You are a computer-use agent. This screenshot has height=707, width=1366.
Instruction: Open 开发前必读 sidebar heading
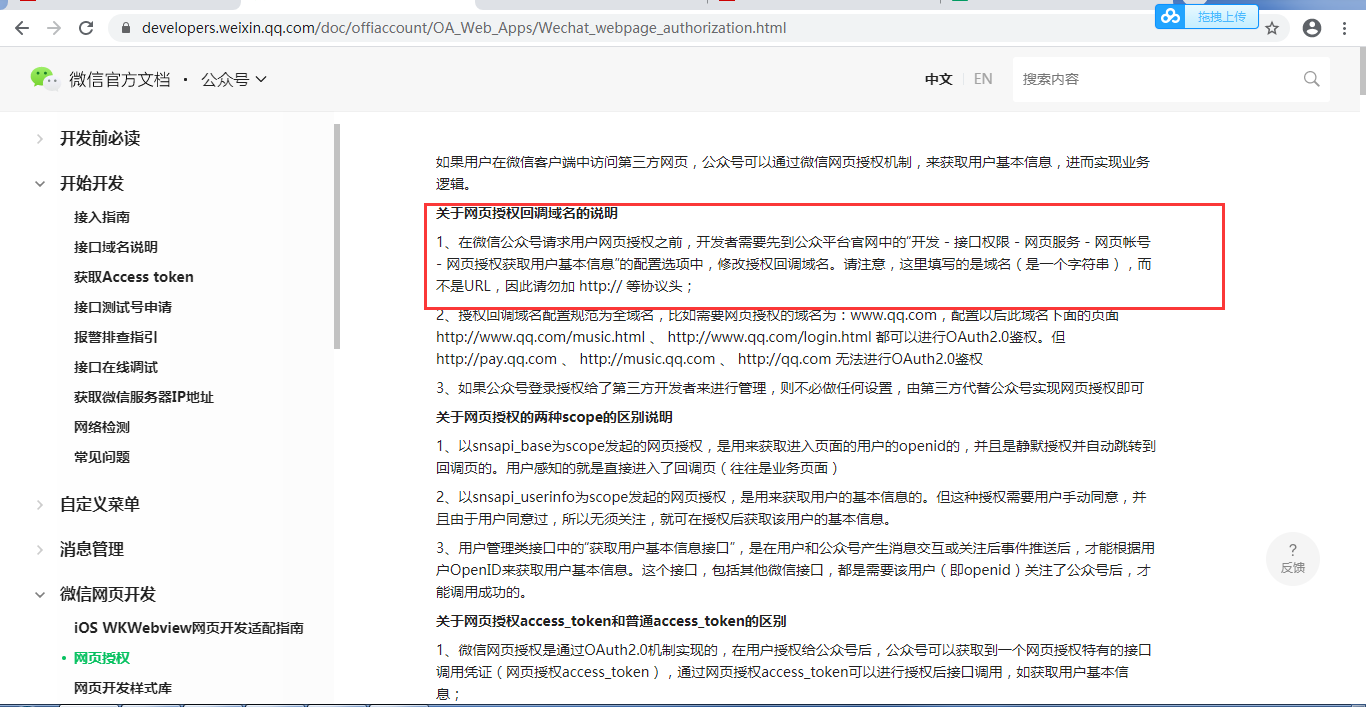click(100, 139)
